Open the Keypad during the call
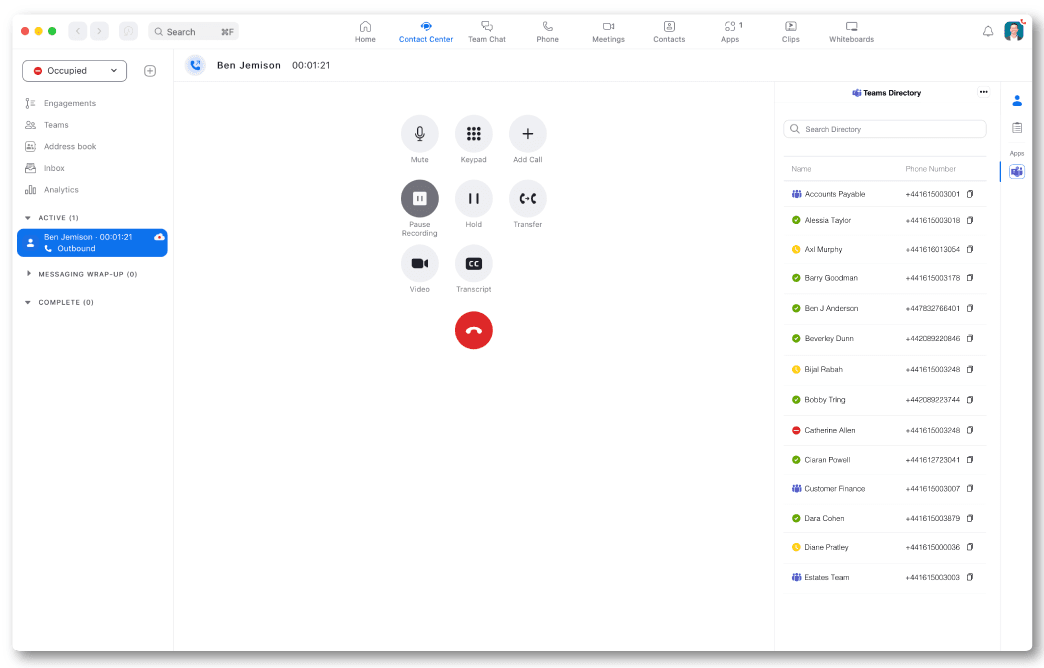Viewport: 1044px width, 668px height. point(473,133)
